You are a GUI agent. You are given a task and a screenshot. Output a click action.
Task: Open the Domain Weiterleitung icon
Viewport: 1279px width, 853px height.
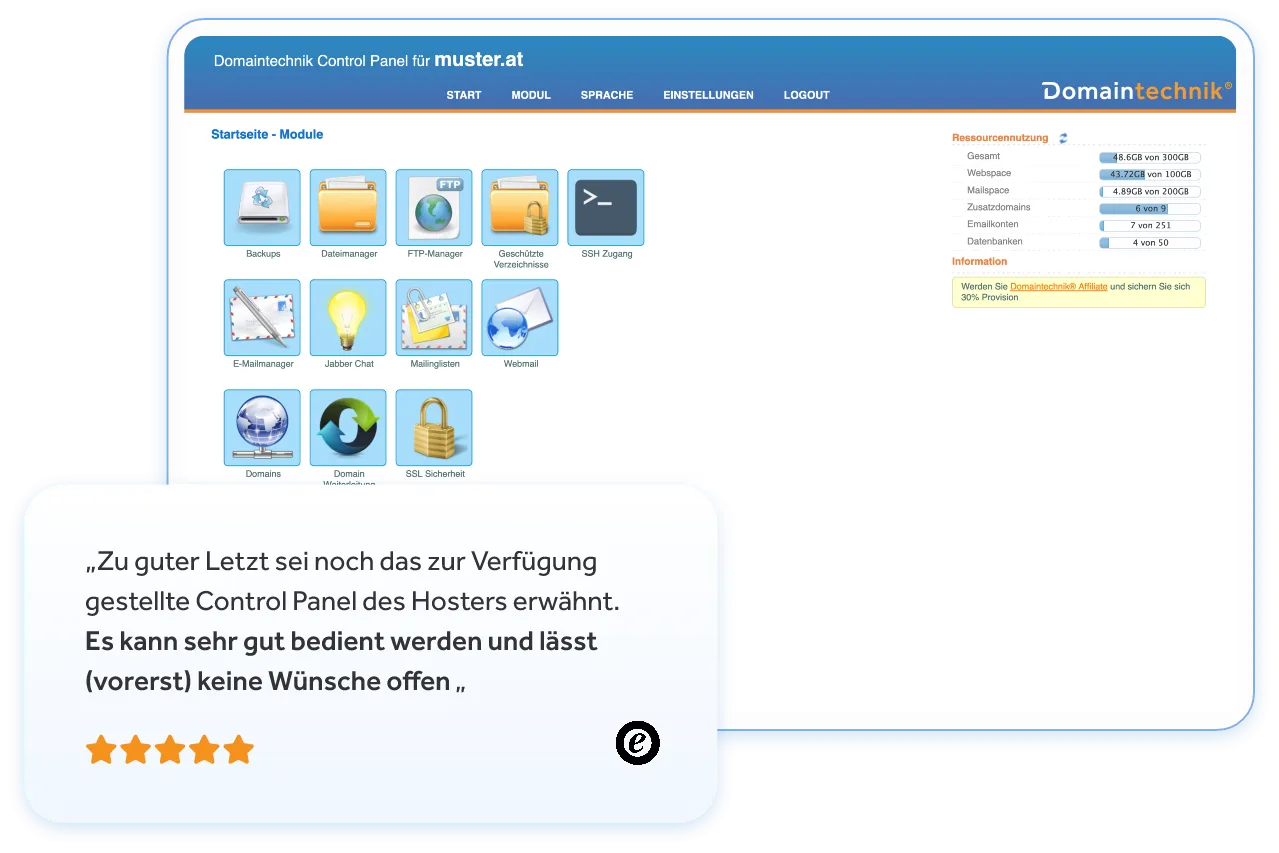[x=348, y=427]
